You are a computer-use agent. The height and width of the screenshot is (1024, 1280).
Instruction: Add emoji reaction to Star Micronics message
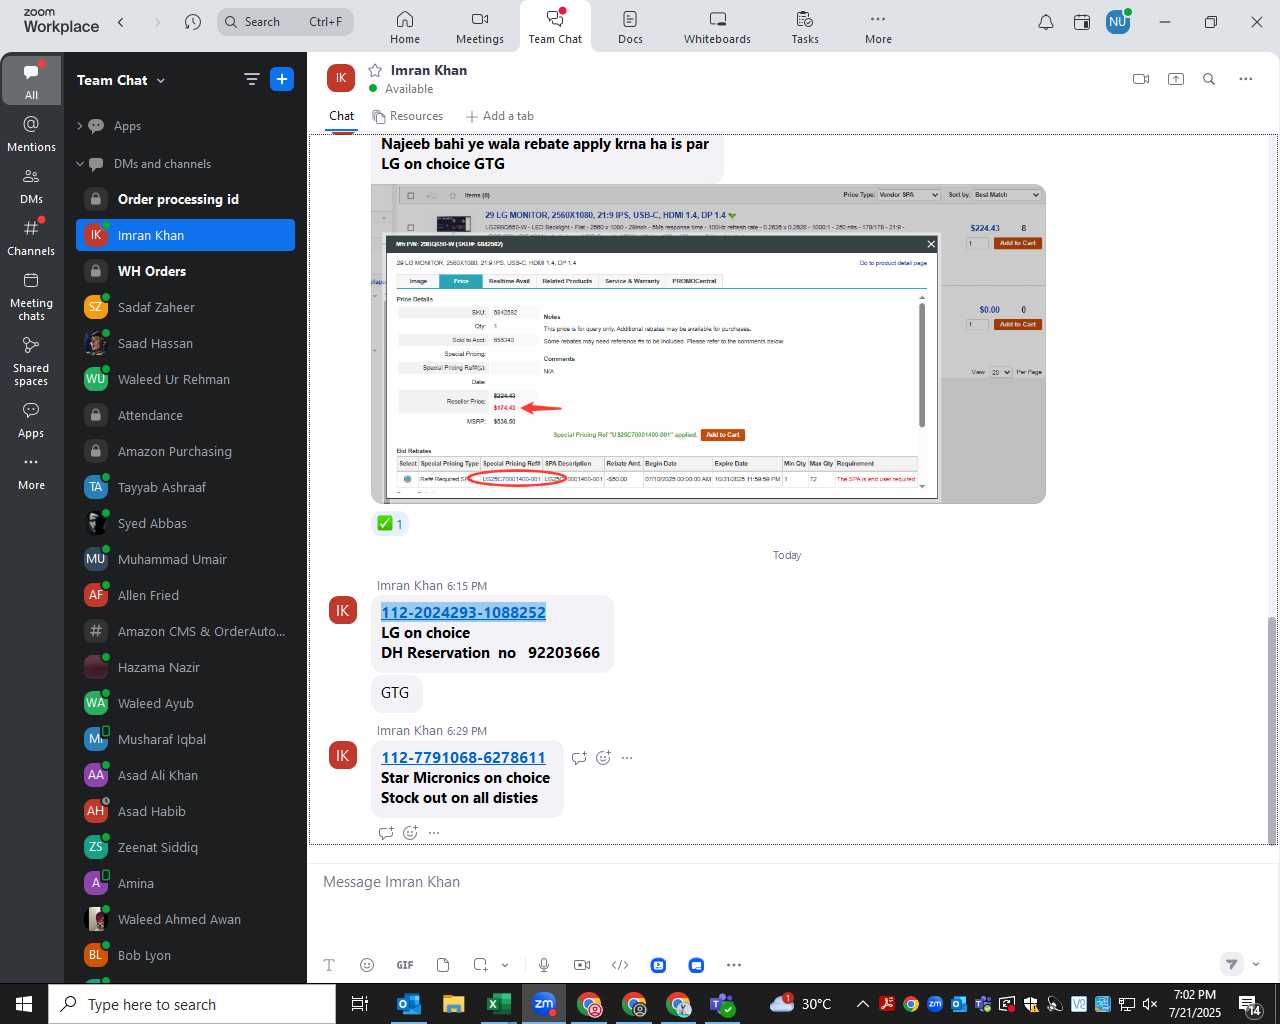coord(603,758)
